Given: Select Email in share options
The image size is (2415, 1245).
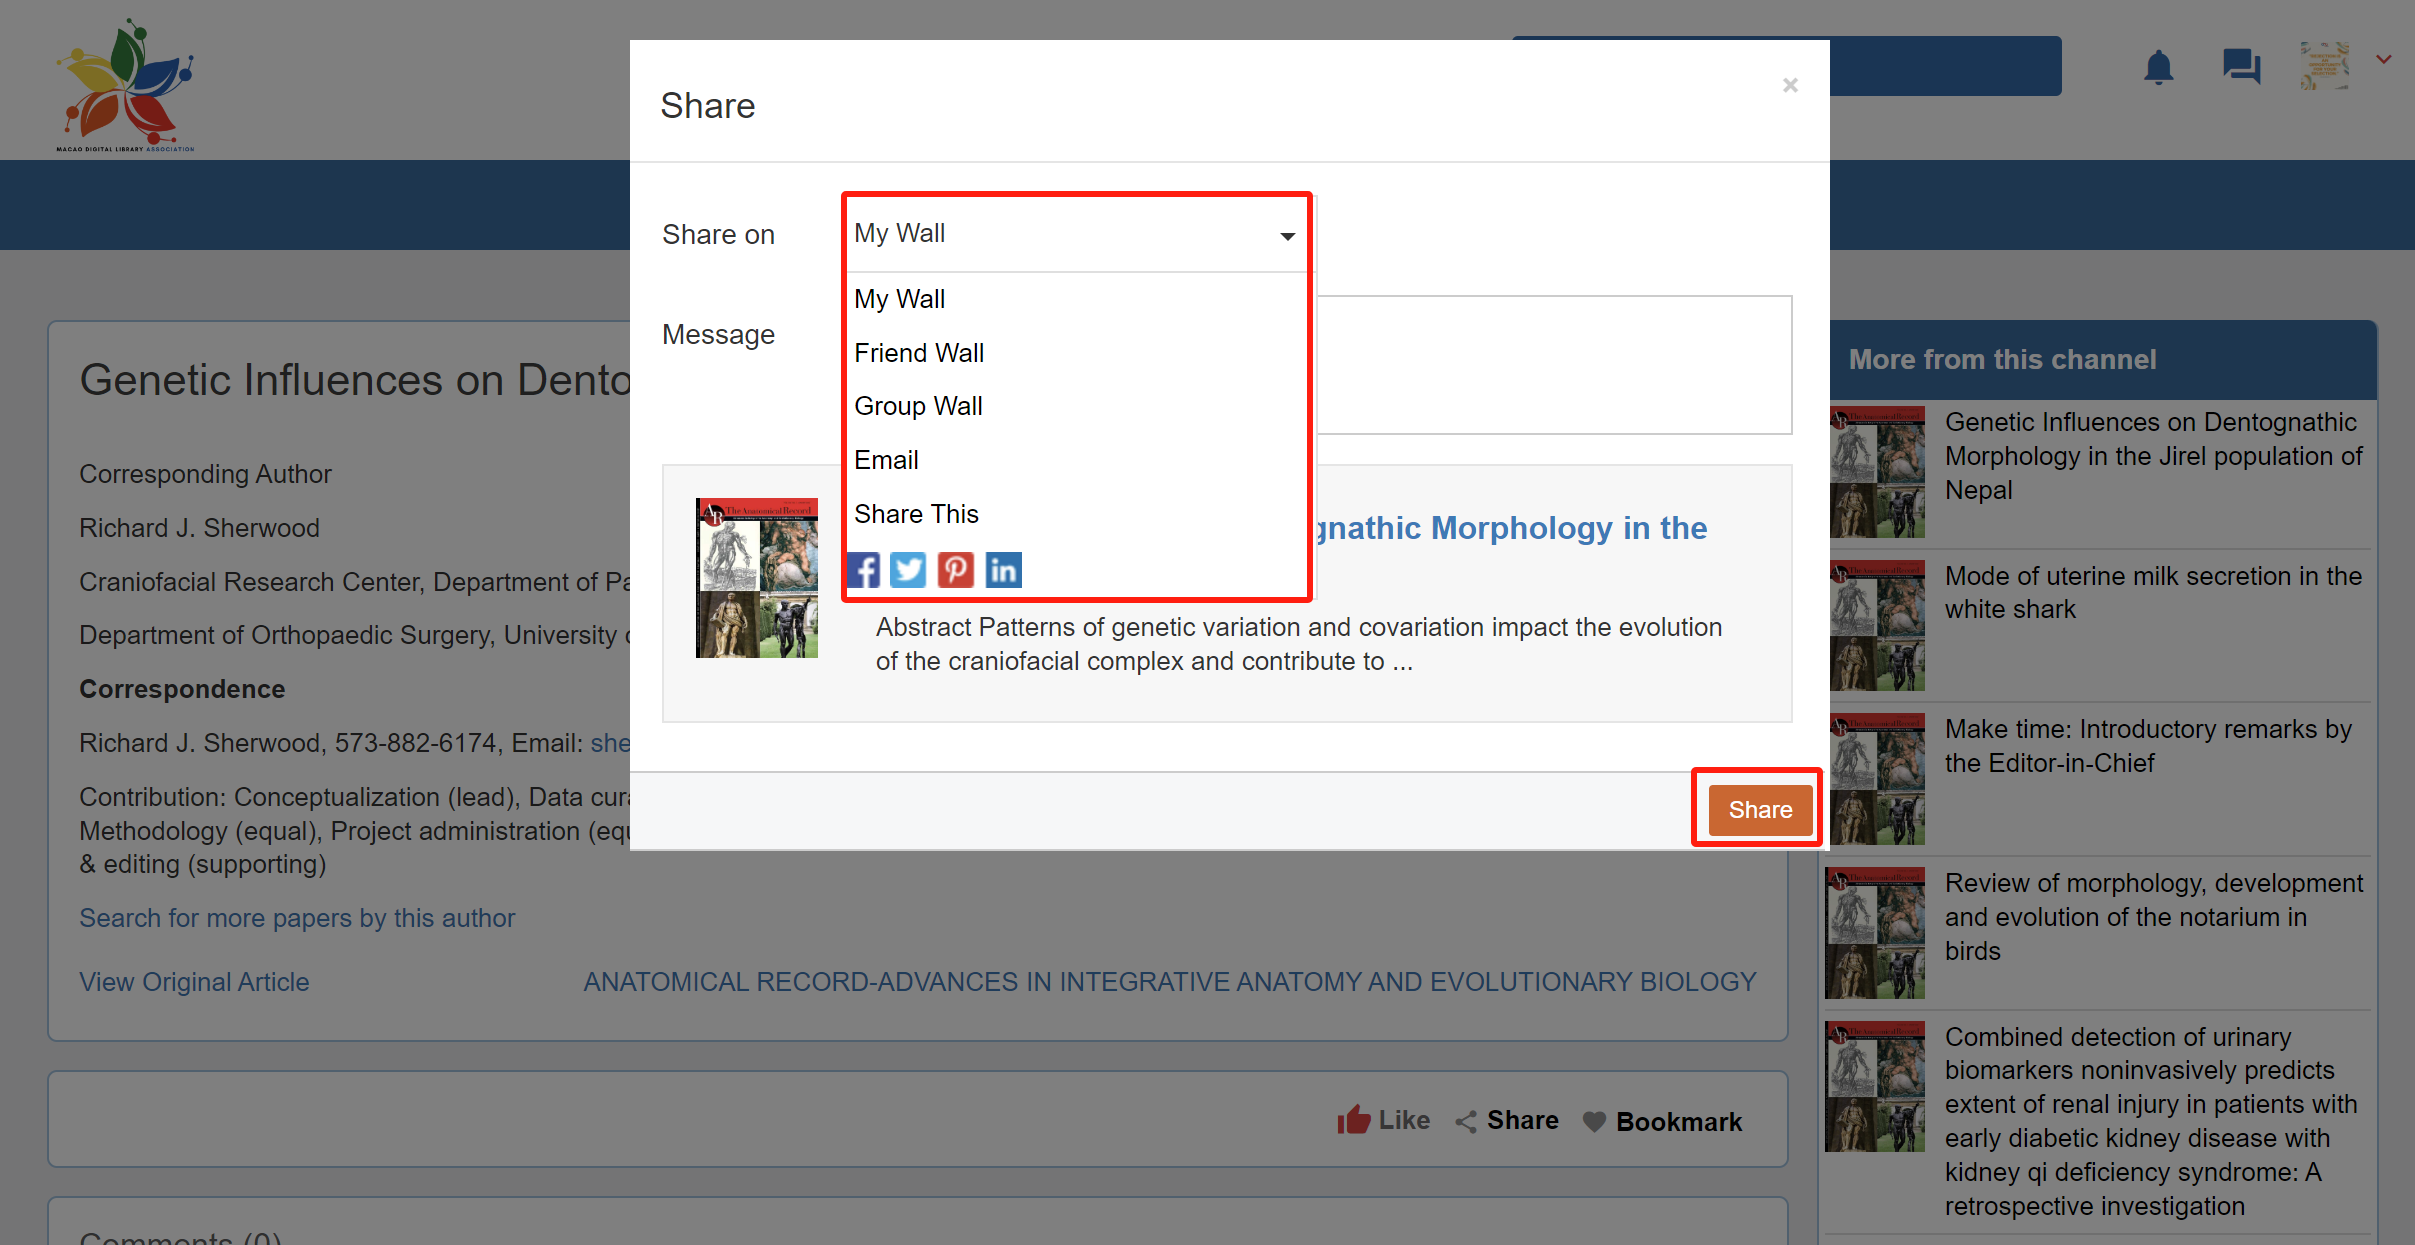Looking at the screenshot, I should (886, 460).
